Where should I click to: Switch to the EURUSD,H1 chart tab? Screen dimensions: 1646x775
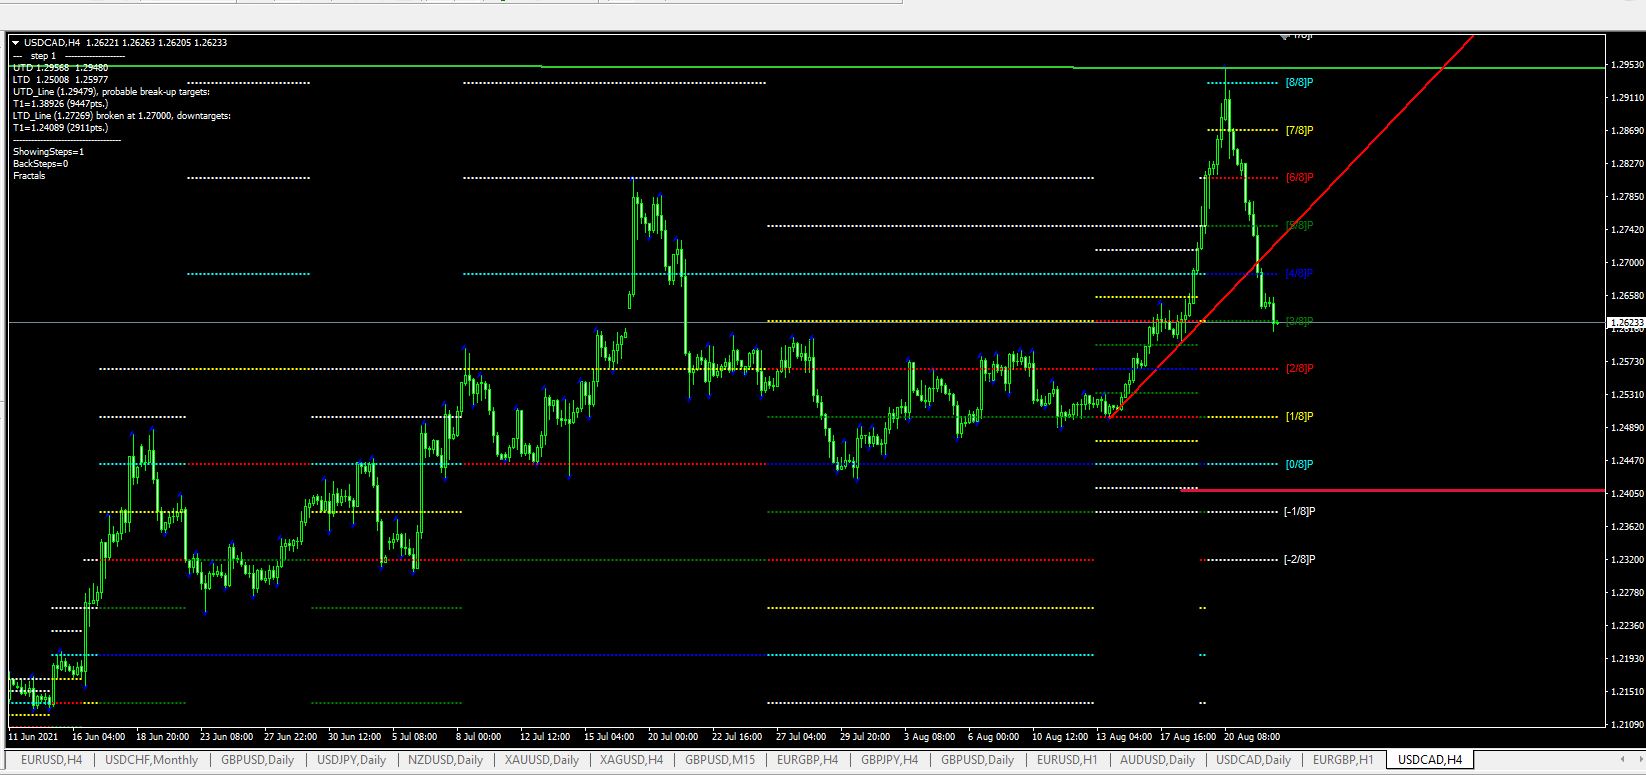tap(1067, 760)
